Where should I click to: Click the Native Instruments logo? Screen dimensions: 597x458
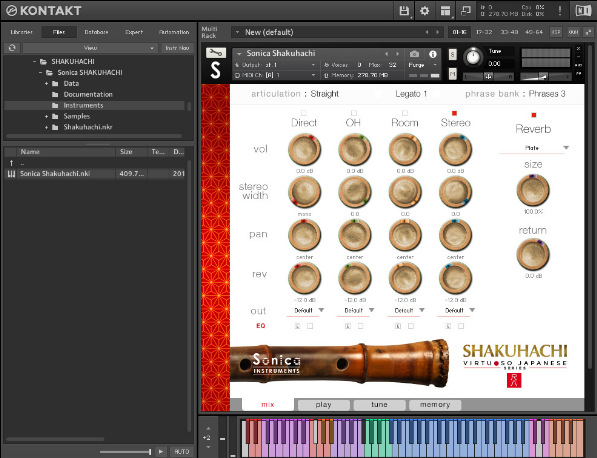[x=583, y=11]
